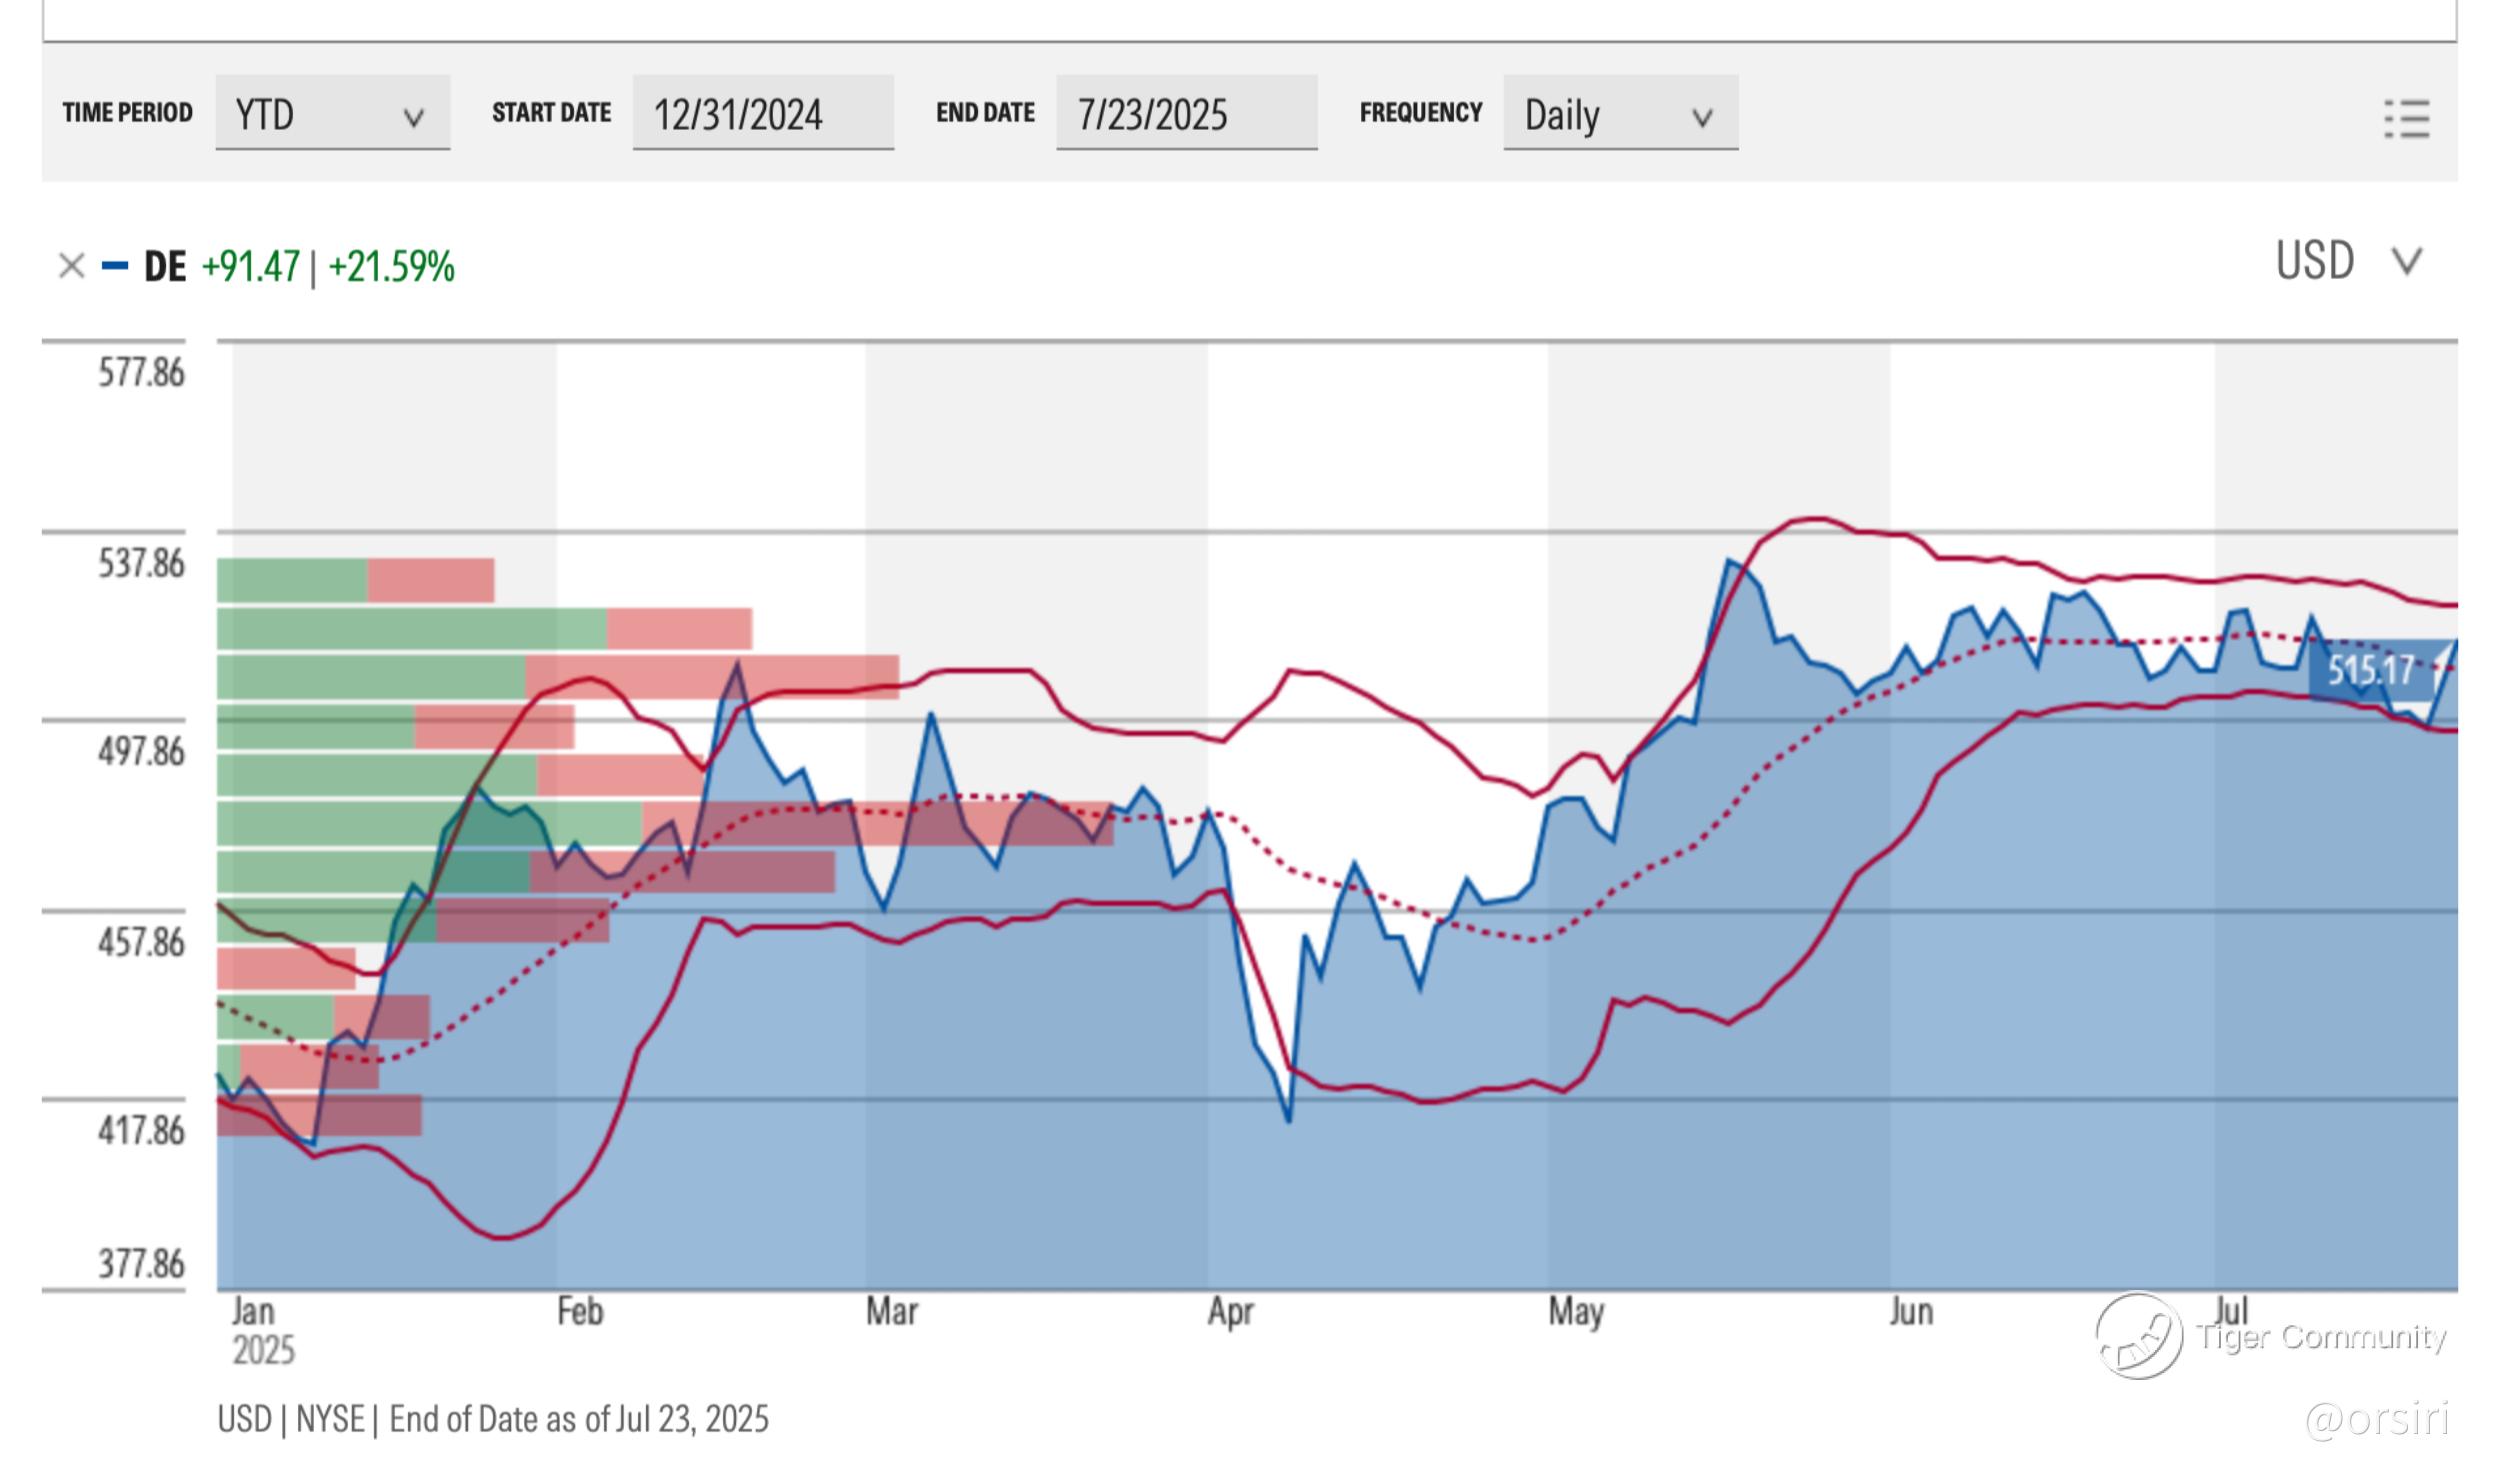This screenshot has width=2500, height=1476.
Task: Select the Apr month axis label
Action: pos(1230,1311)
